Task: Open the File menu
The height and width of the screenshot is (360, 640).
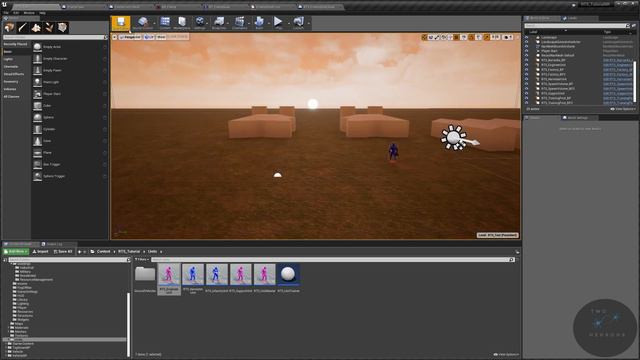Action: click(6, 13)
